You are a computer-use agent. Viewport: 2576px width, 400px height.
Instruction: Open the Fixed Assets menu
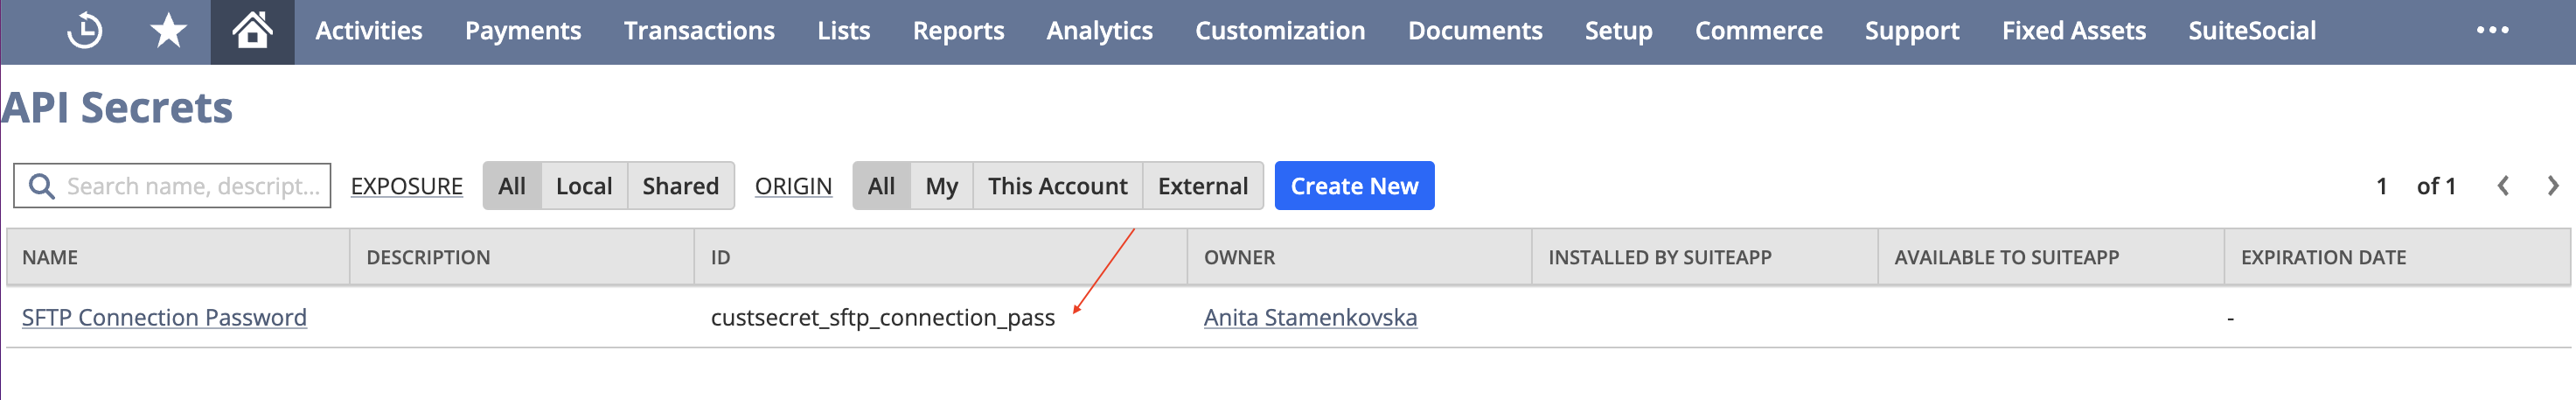2073,31
